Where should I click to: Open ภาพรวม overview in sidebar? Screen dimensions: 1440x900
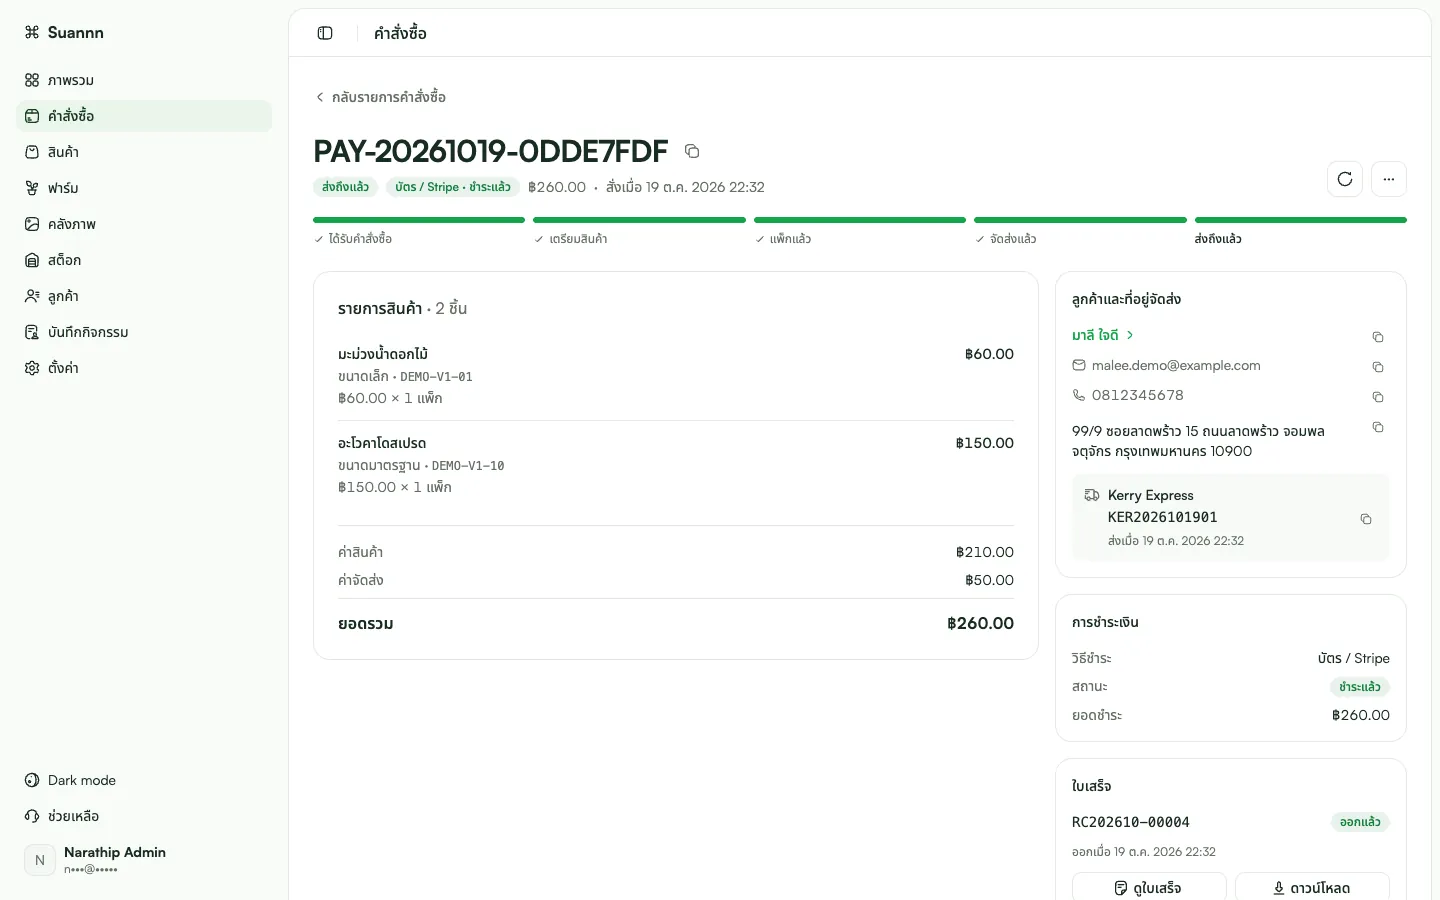pyautogui.click(x=144, y=80)
